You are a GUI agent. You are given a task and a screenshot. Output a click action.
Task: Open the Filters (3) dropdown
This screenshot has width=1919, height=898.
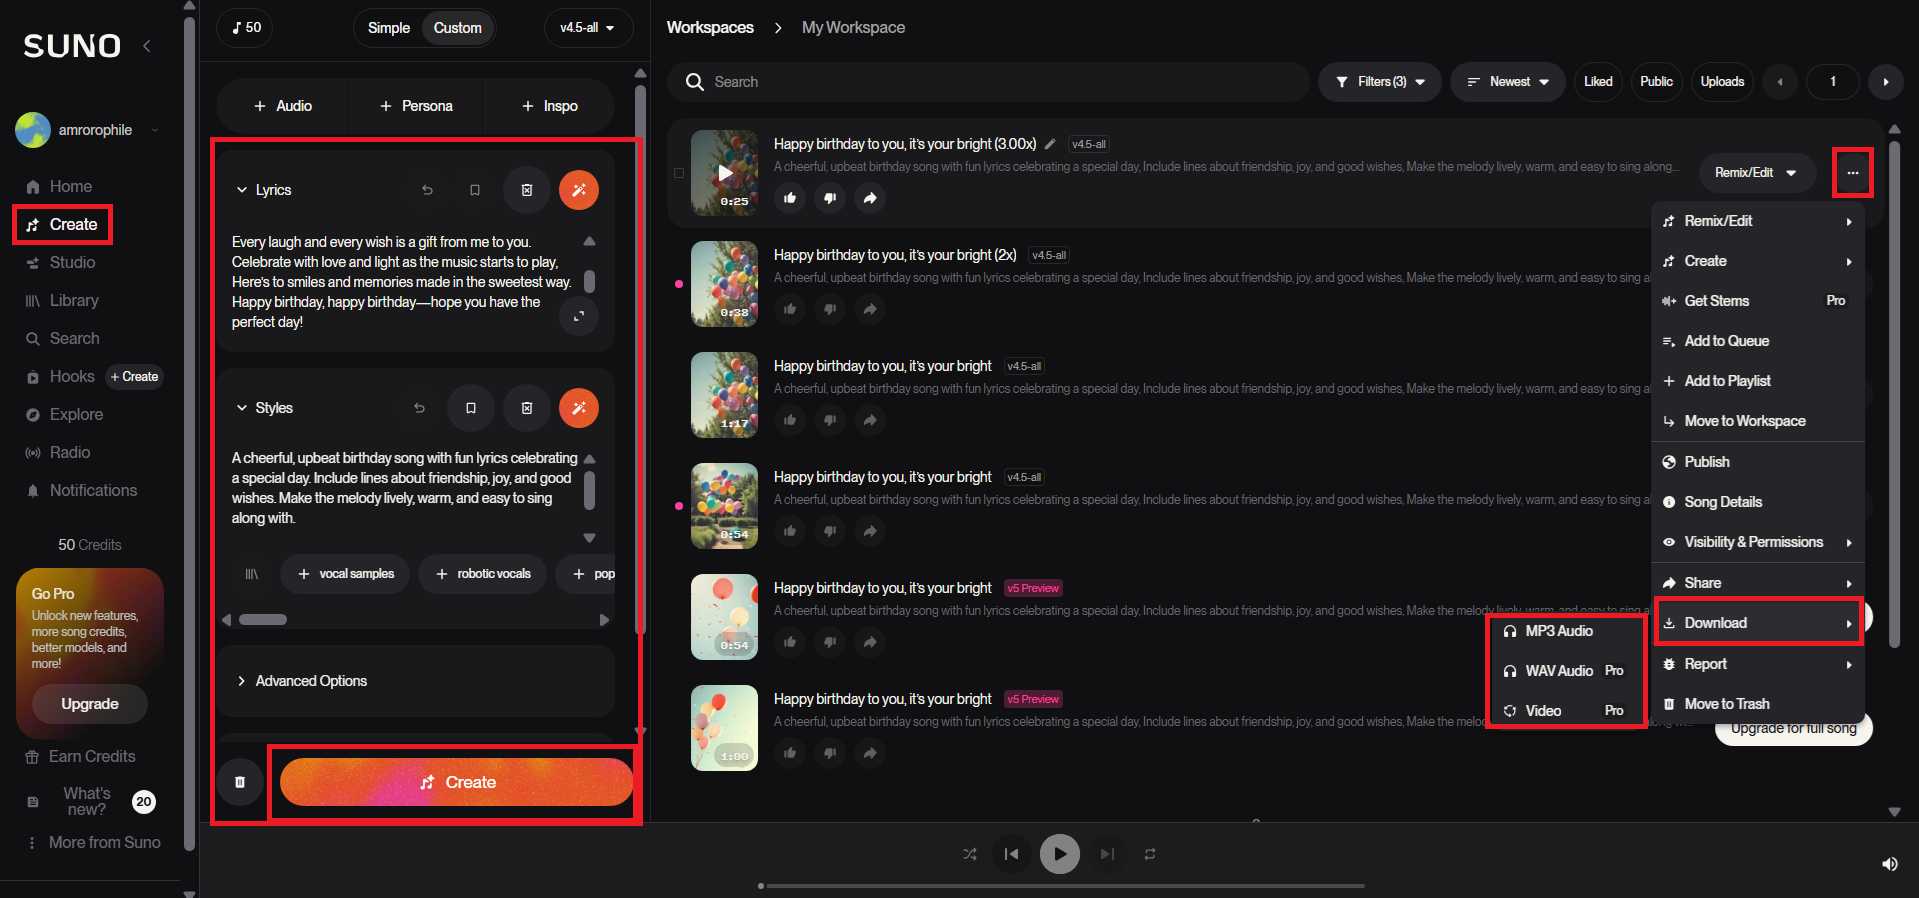coord(1380,82)
